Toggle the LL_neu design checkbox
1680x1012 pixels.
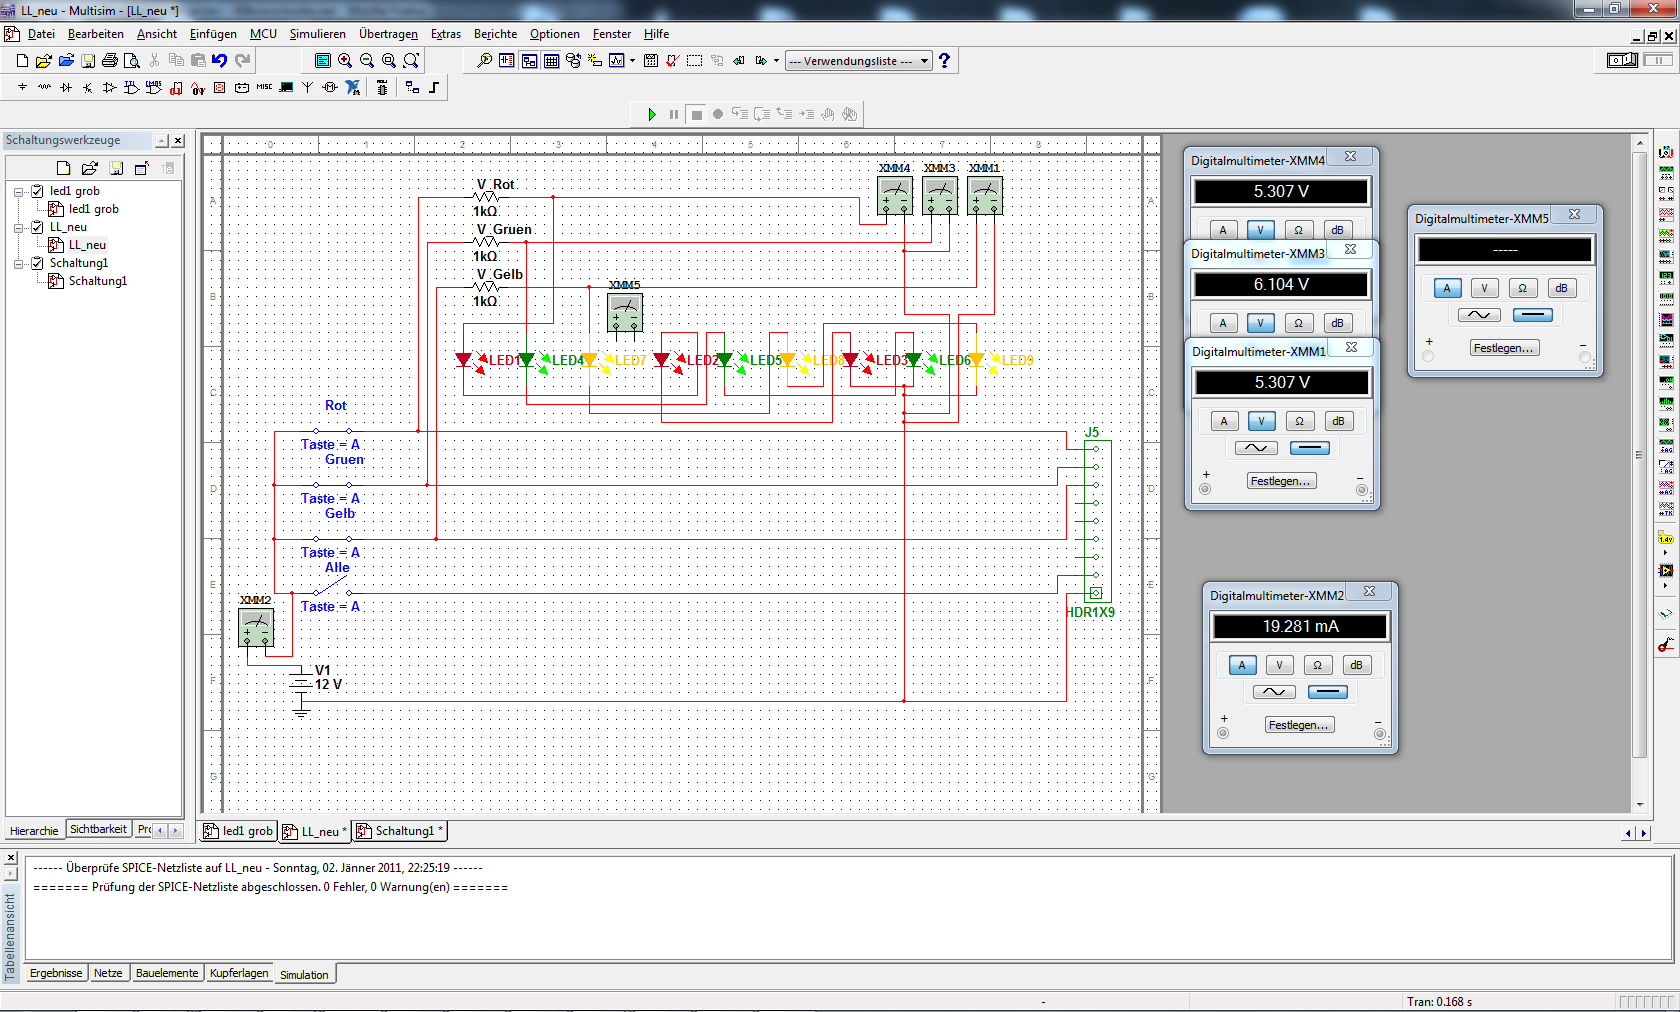tap(37, 227)
